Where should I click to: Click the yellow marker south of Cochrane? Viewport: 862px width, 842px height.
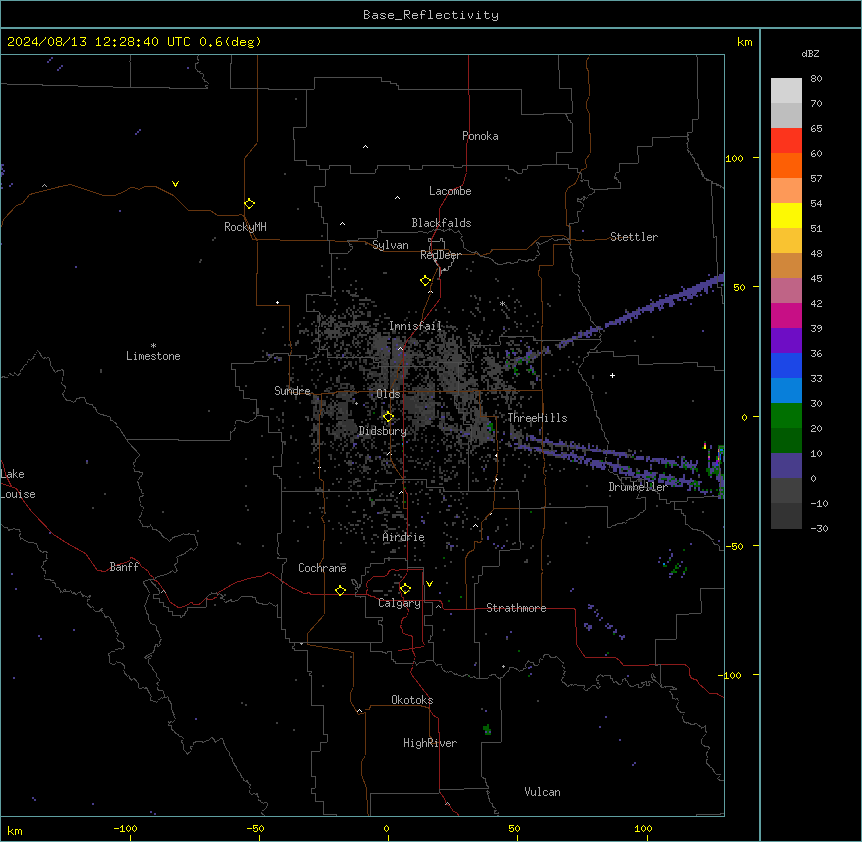[340, 590]
